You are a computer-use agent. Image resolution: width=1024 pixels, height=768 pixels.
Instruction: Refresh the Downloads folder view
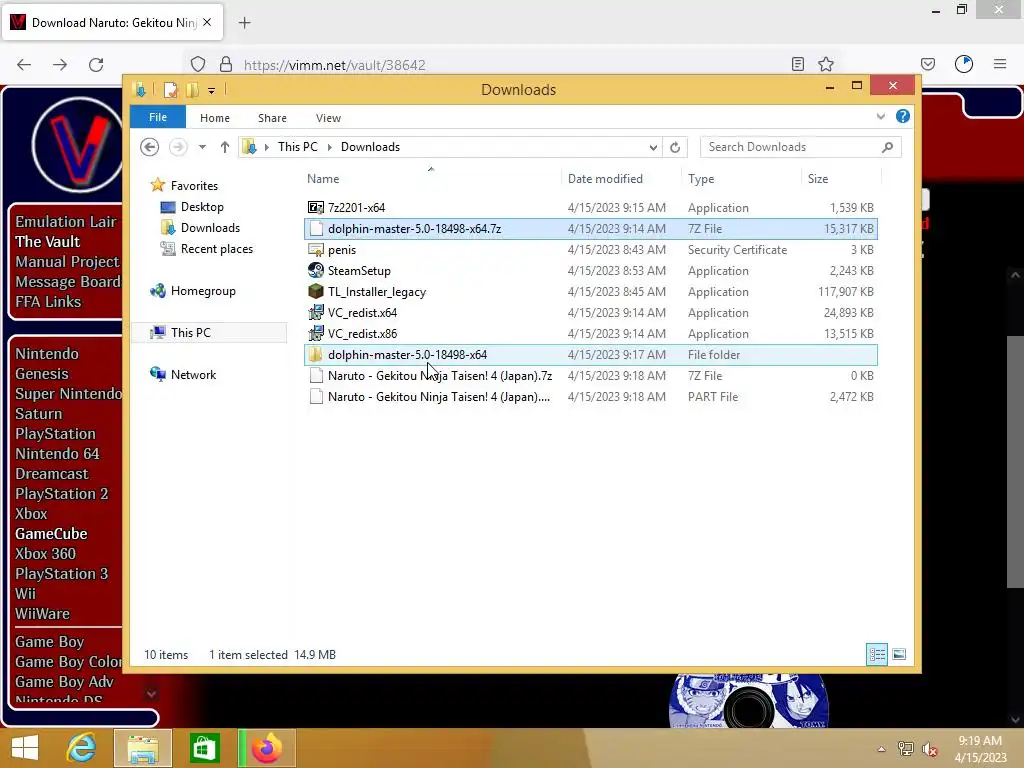click(x=675, y=147)
